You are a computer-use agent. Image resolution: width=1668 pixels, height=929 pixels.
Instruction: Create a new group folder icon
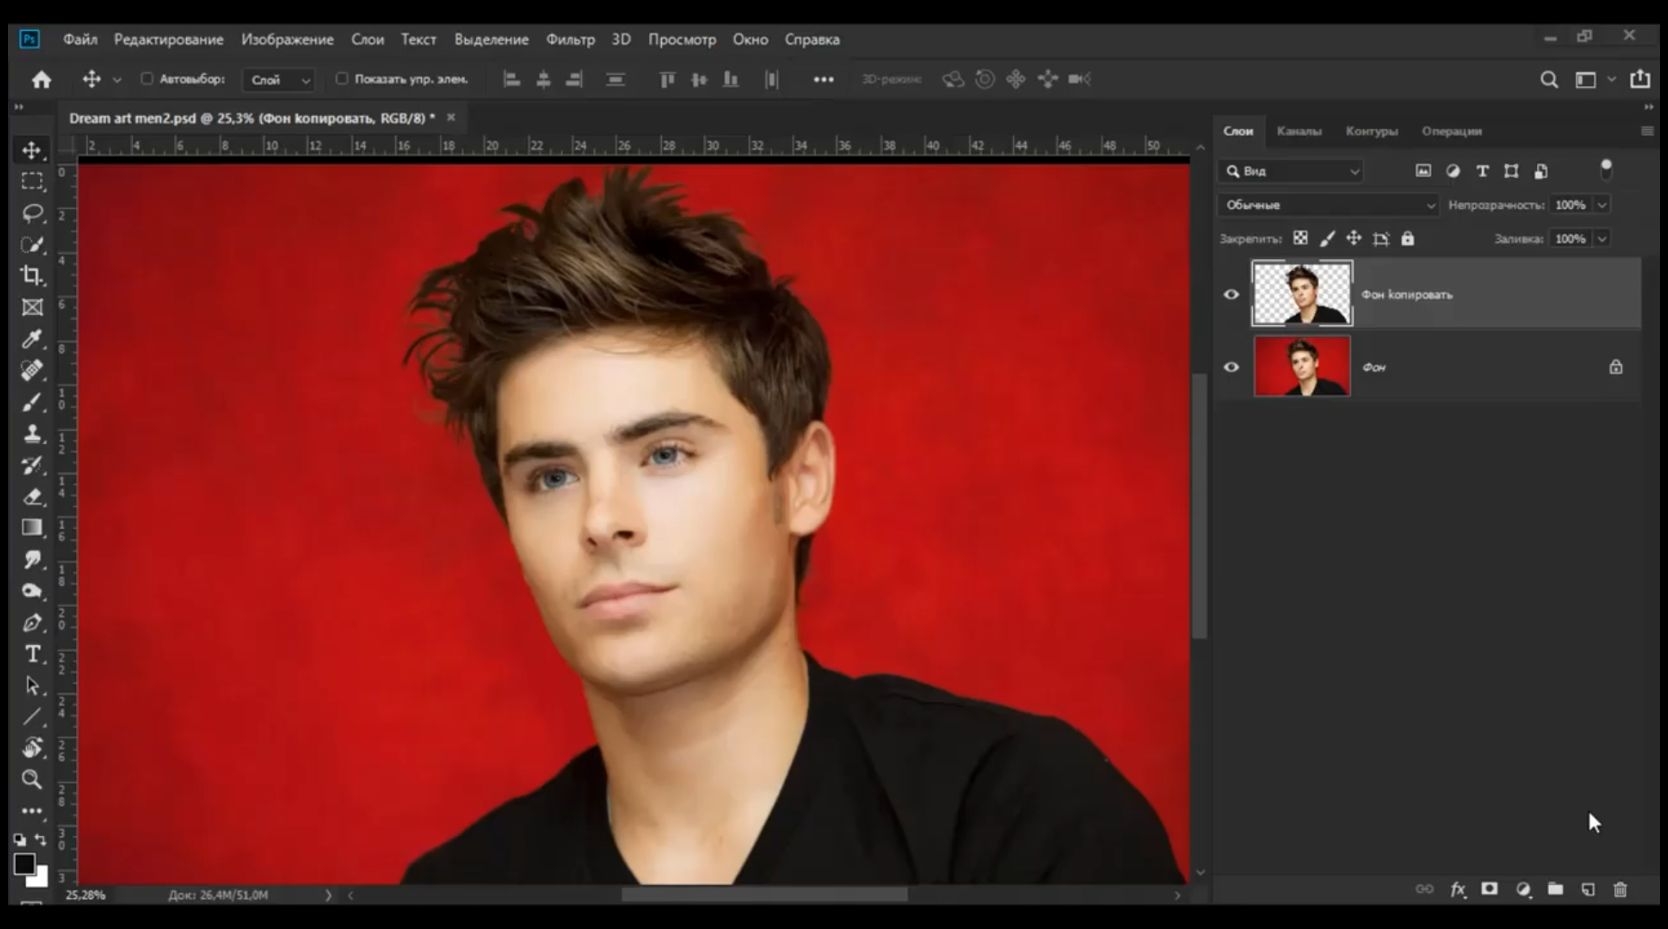1555,889
